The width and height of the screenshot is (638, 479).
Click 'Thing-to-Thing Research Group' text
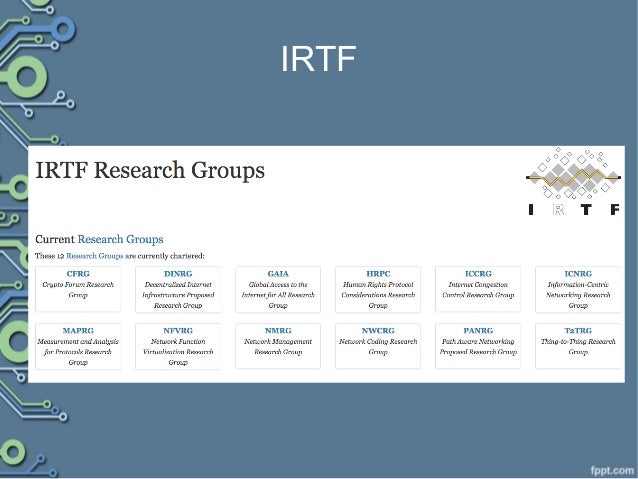[578, 346]
